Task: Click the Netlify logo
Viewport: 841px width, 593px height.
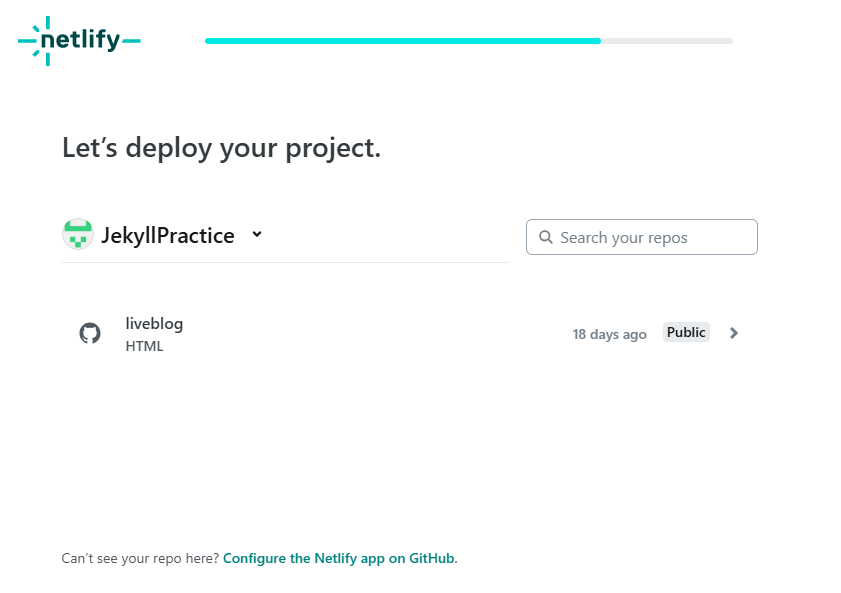Action: pyautogui.click(x=79, y=41)
